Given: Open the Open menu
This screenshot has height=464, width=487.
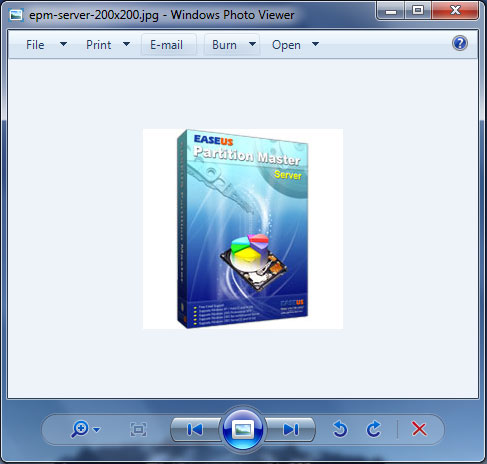Looking at the screenshot, I should point(286,45).
